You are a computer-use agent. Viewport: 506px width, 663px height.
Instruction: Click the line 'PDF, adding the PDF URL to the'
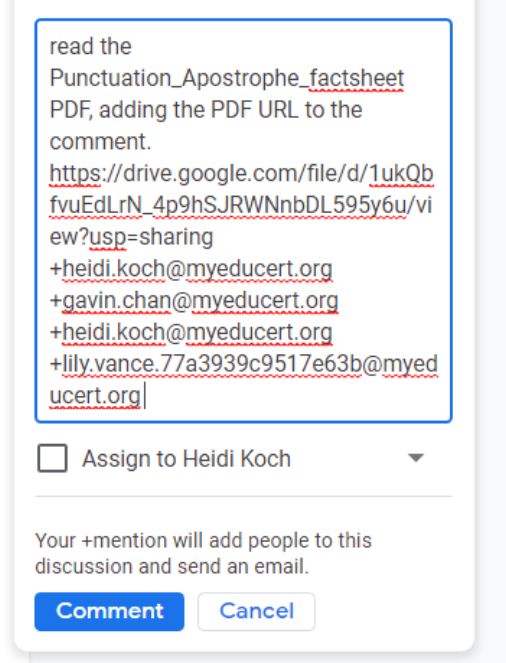[x=206, y=110]
